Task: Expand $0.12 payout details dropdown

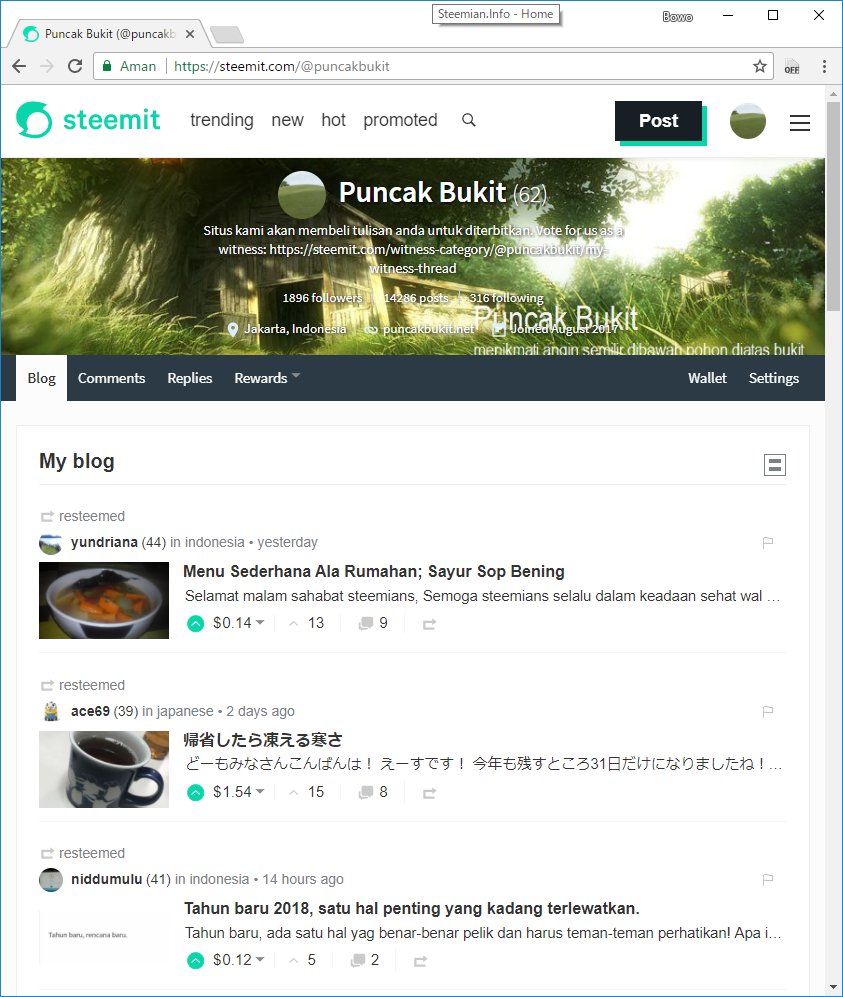Action: click(238, 960)
